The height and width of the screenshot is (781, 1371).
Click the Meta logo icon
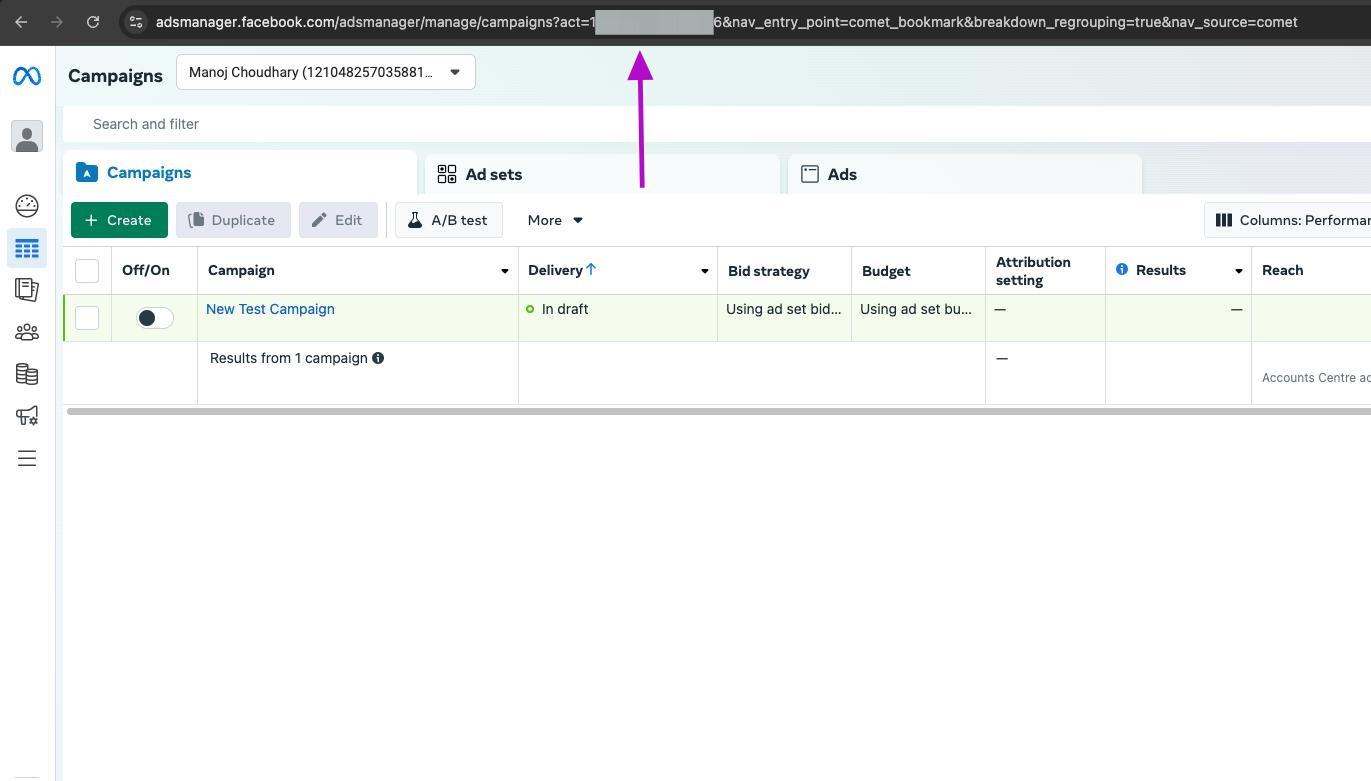27,76
